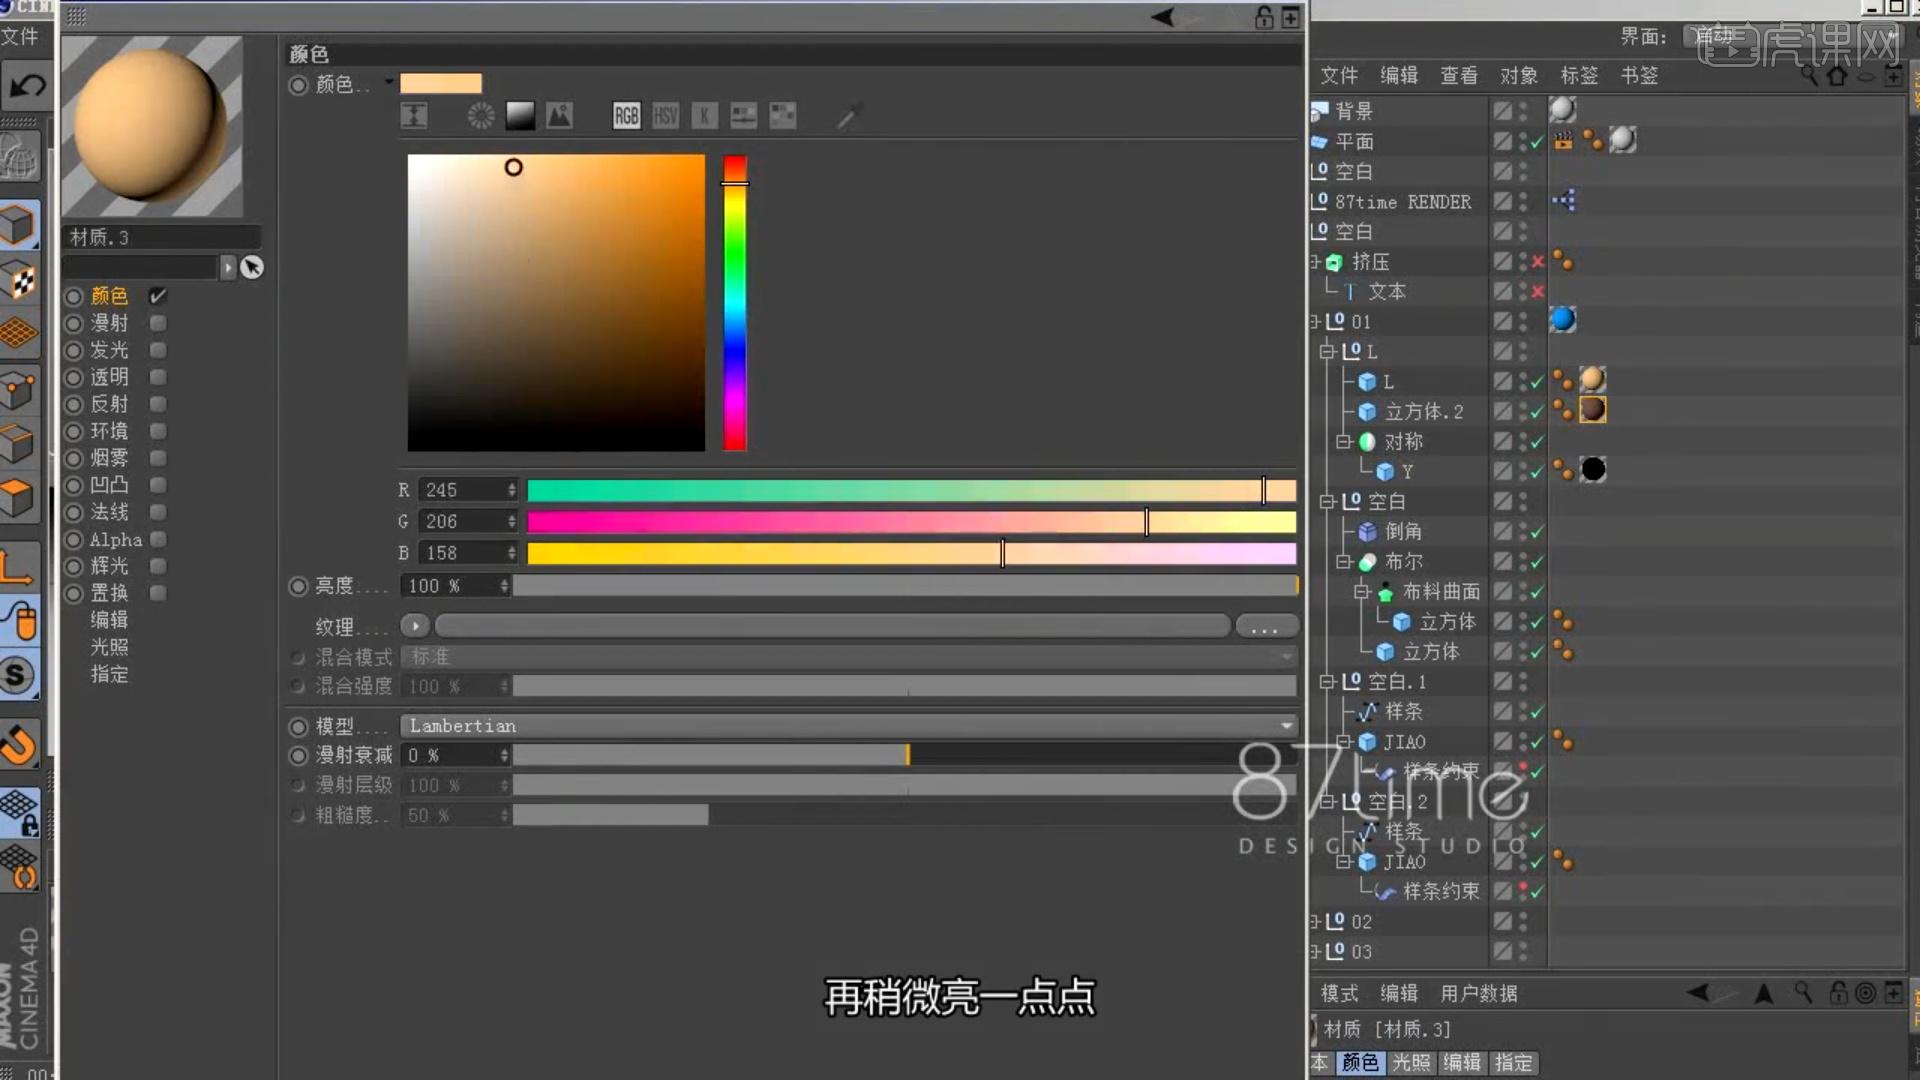Pick a color with the eyedropper
Screen dimensions: 1920x1080
pyautogui.click(x=849, y=115)
